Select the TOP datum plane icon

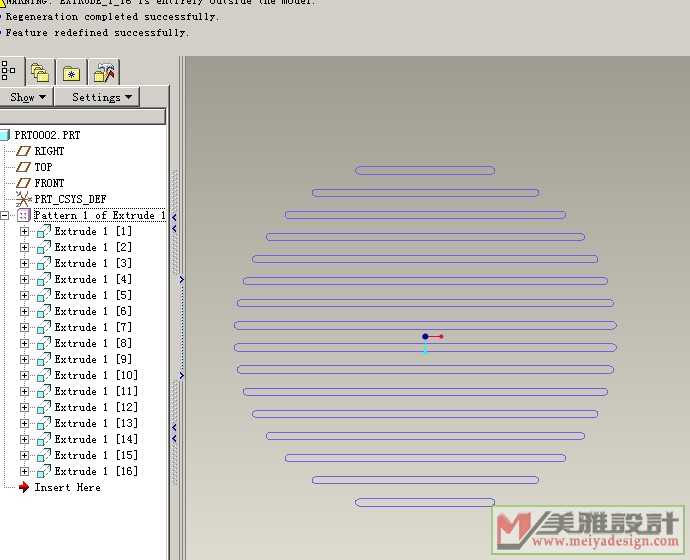[x=24, y=167]
